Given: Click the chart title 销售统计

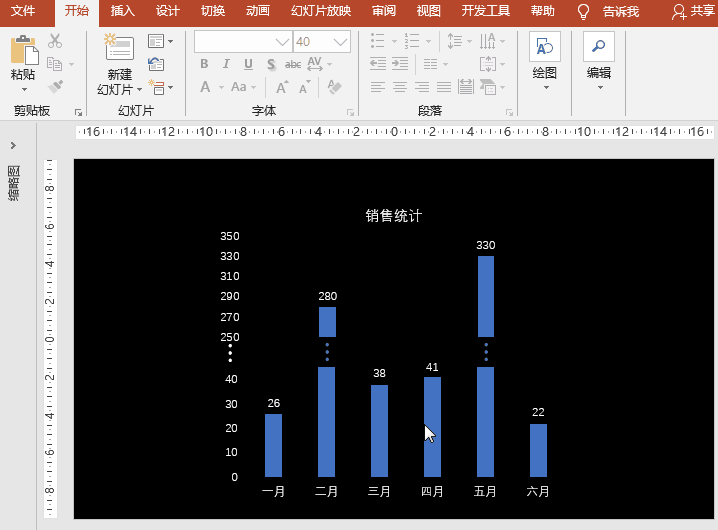Looking at the screenshot, I should 393,216.
